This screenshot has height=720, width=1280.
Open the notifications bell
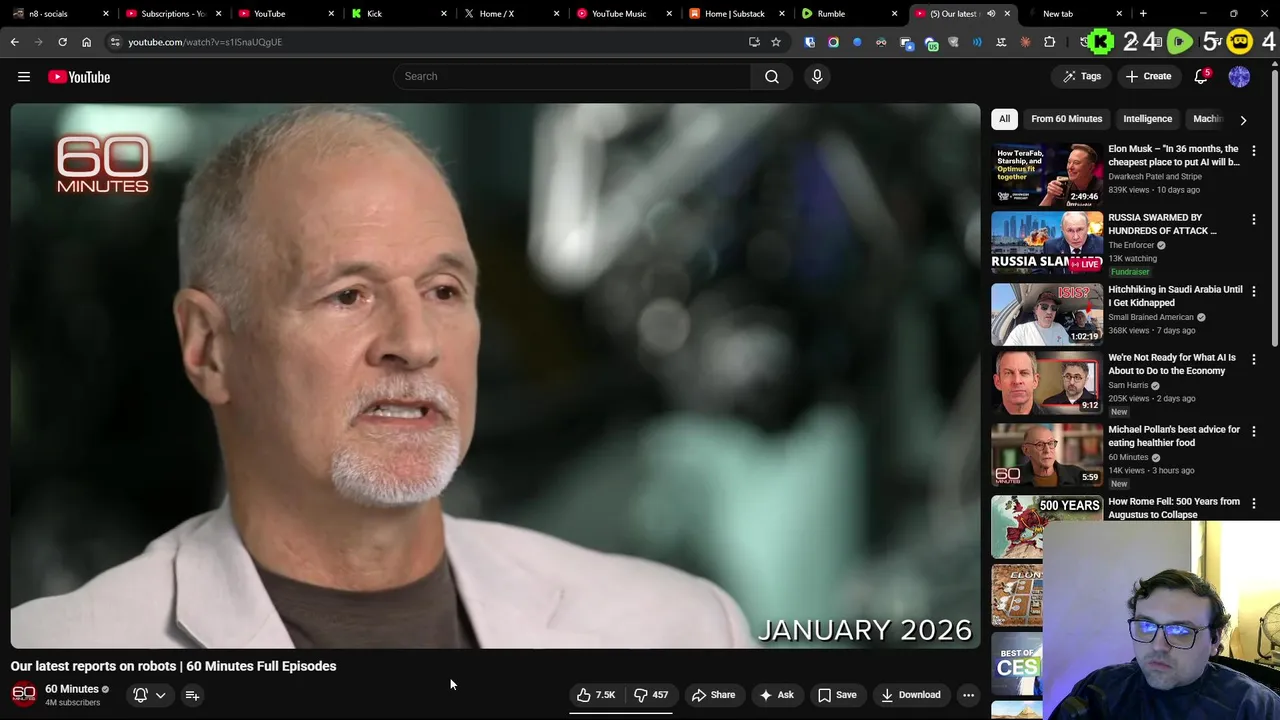coord(1201,76)
